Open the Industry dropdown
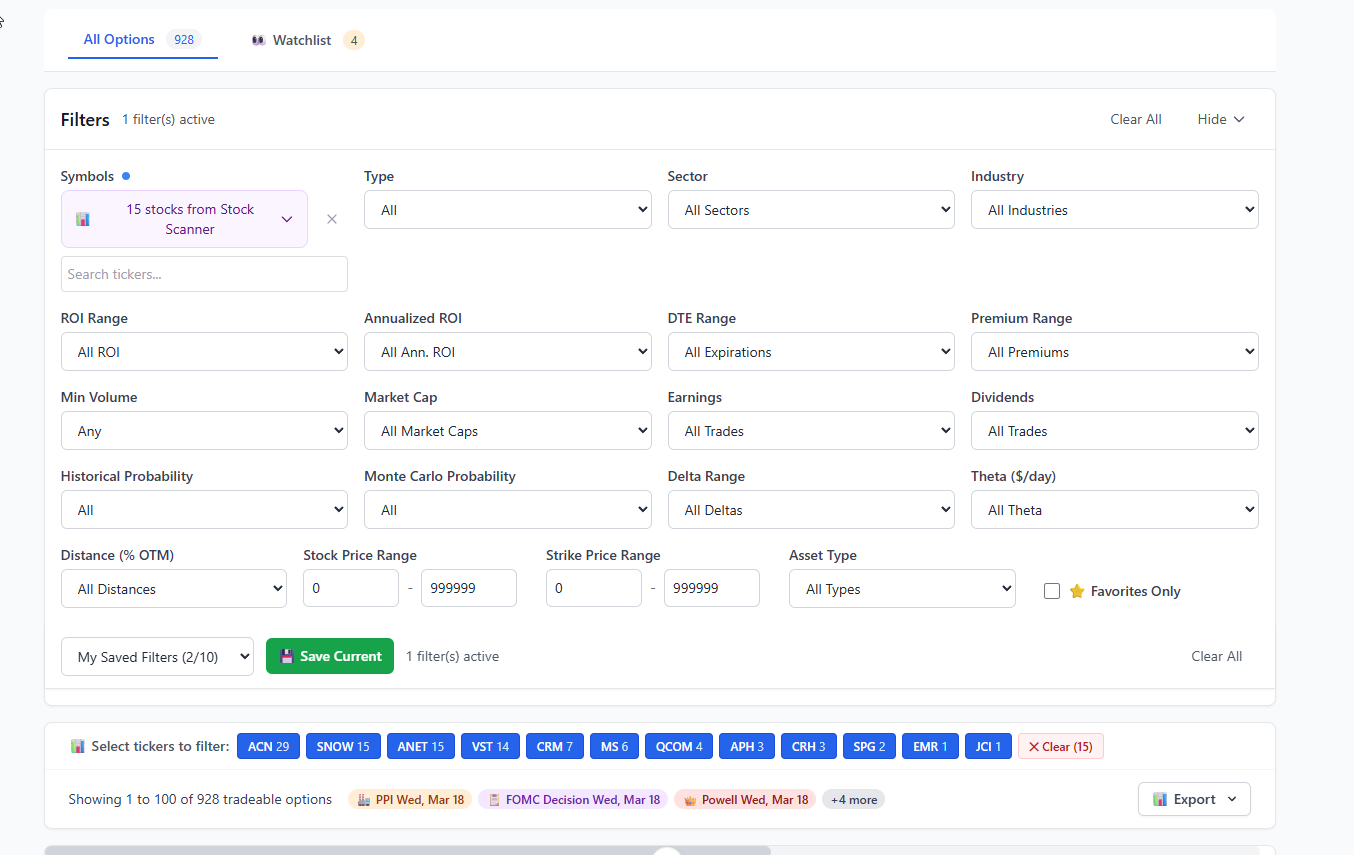Image resolution: width=1354 pixels, height=855 pixels. click(1115, 210)
